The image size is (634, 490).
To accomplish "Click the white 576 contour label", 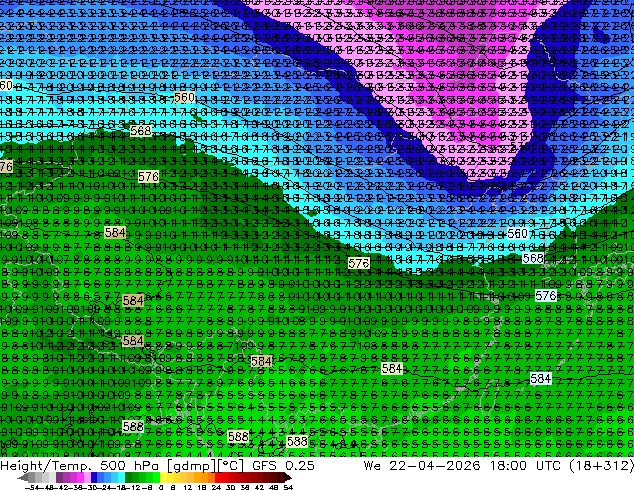I will [546, 296].
